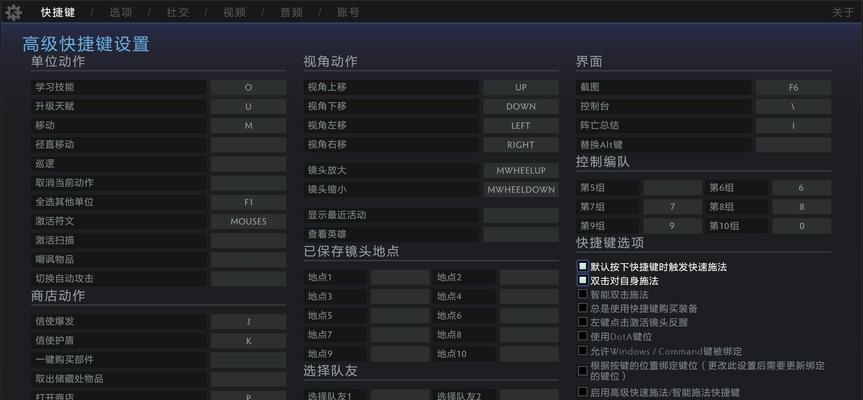Screen dimensions: 863x400
Task: Click empty key field for 地点8
Action: [x=529, y=335]
